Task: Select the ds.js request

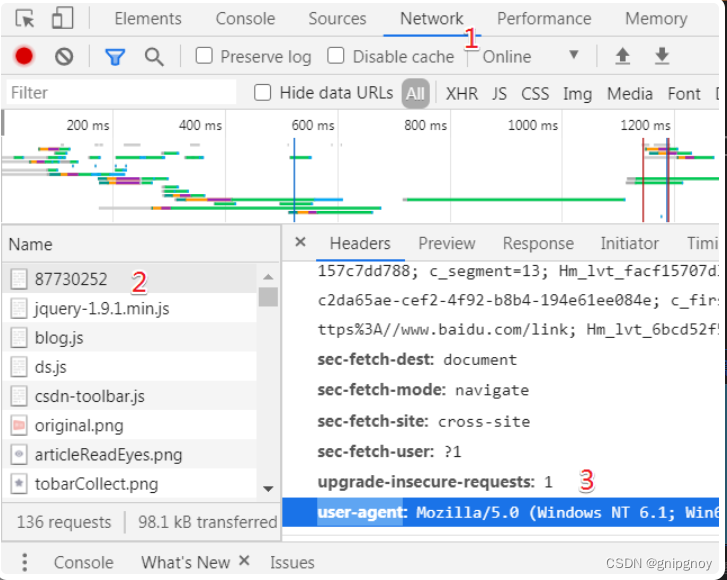Action: tap(129, 367)
